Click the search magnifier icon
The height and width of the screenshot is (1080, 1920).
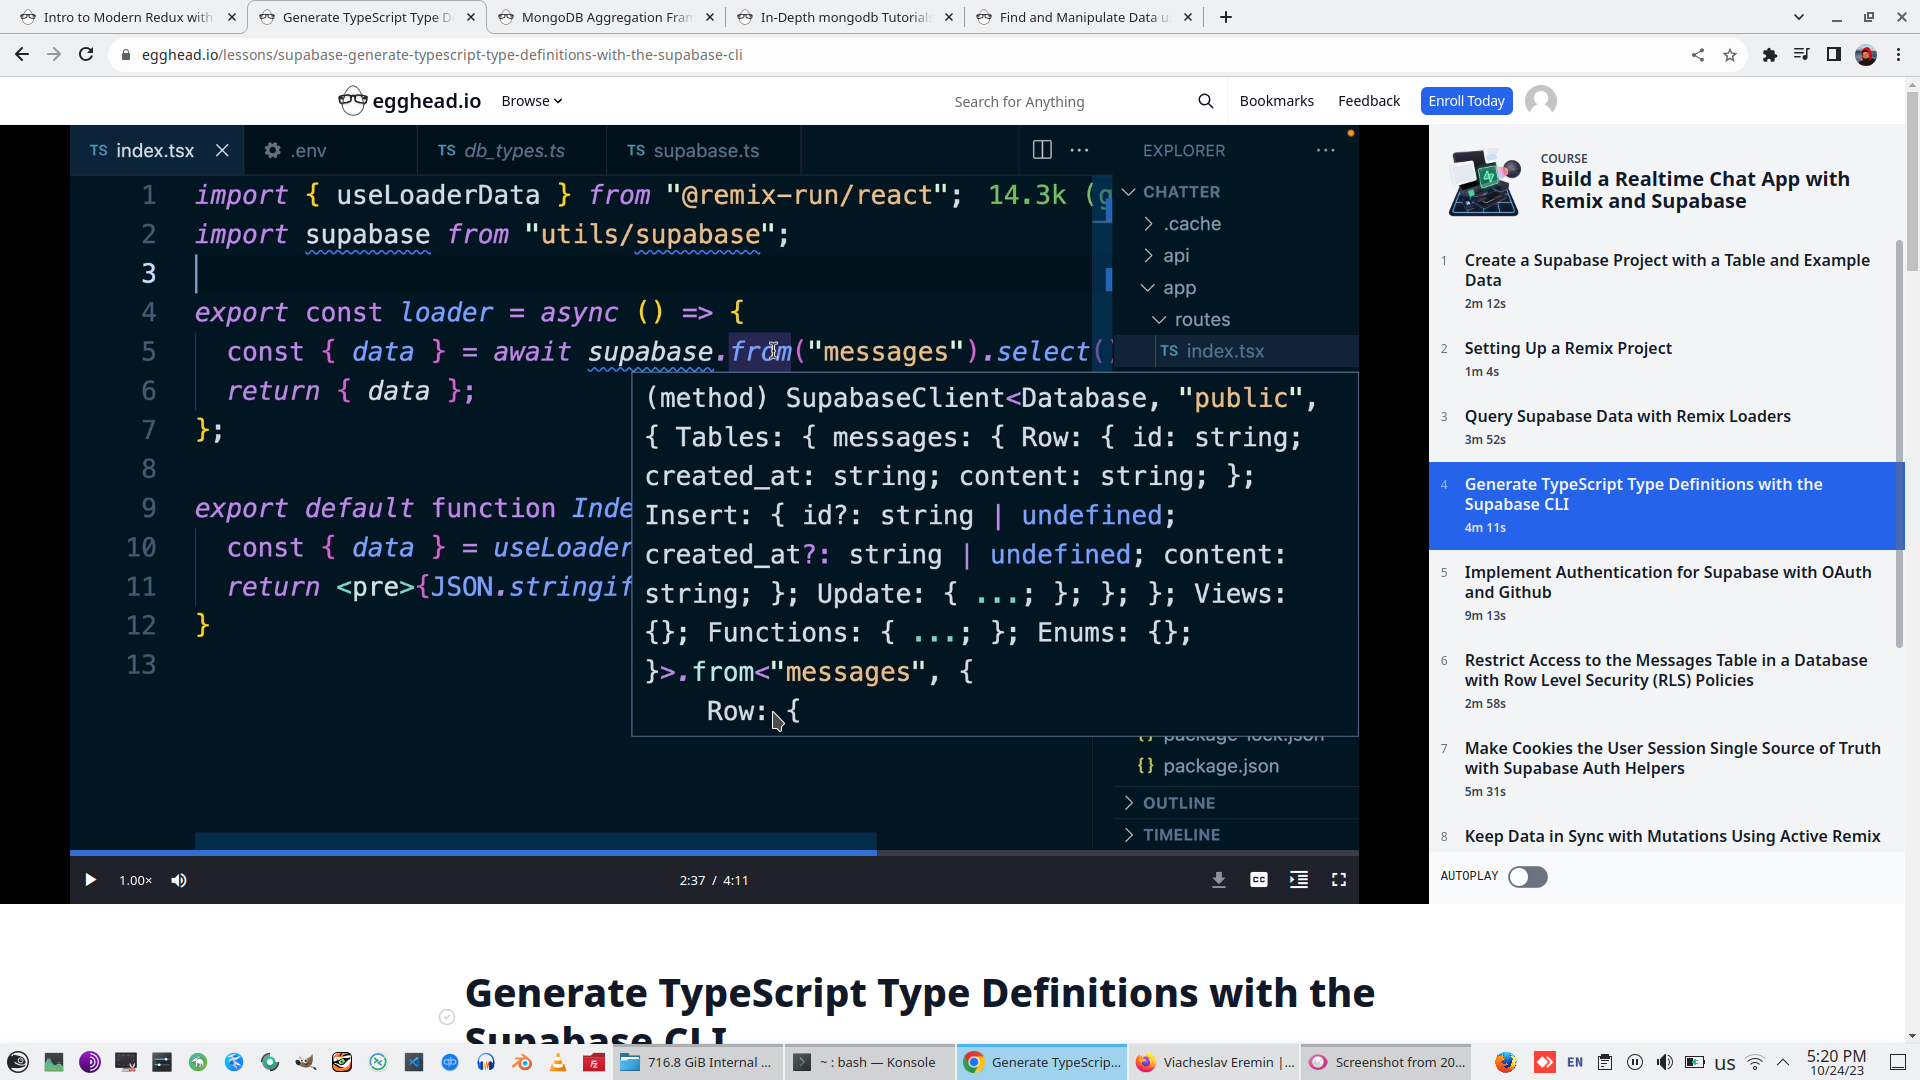coord(1205,101)
